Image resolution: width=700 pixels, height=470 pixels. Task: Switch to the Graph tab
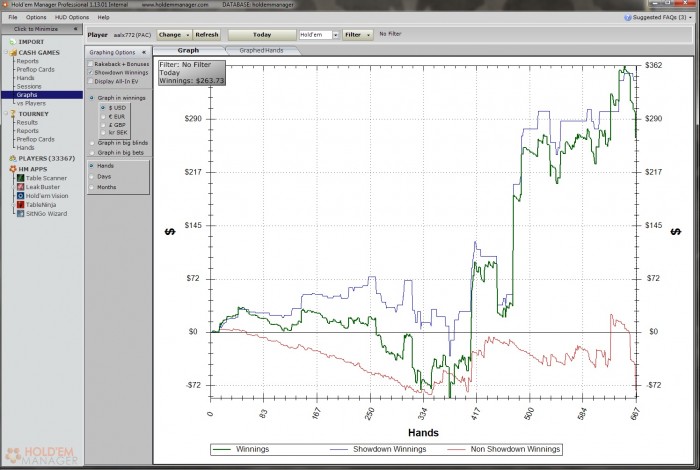[x=188, y=50]
